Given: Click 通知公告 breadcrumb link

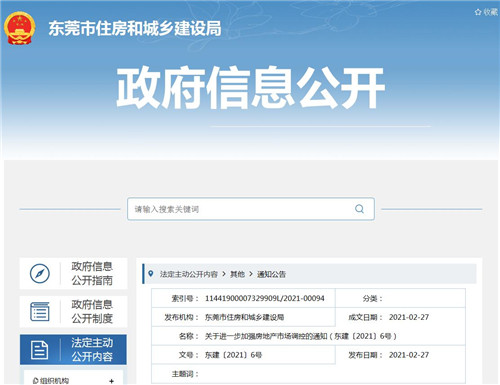Looking at the screenshot, I should (x=271, y=274).
